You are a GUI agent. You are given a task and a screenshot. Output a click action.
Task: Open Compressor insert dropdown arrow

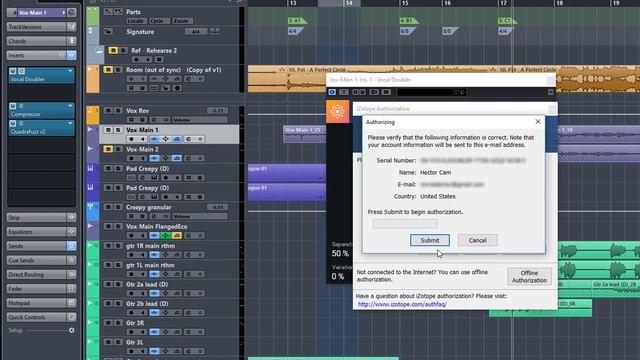click(70, 106)
